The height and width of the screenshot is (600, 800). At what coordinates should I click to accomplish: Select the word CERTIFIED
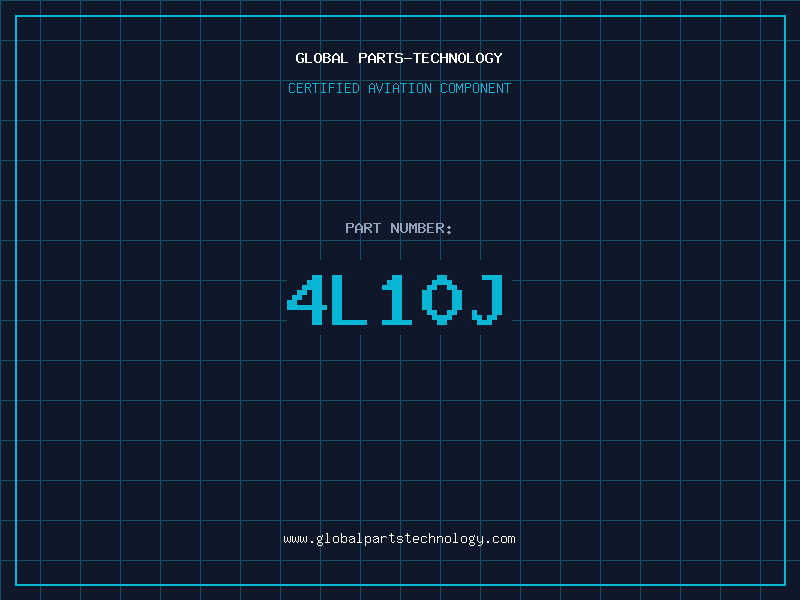(x=324, y=88)
